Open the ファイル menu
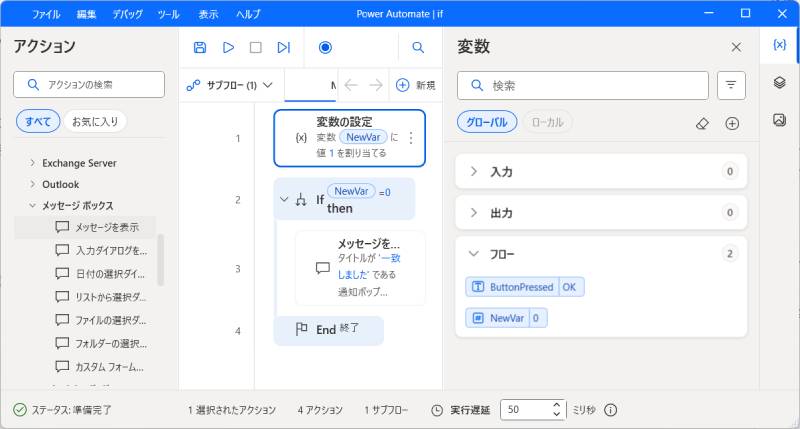Image resolution: width=800 pixels, height=429 pixels. [46, 14]
